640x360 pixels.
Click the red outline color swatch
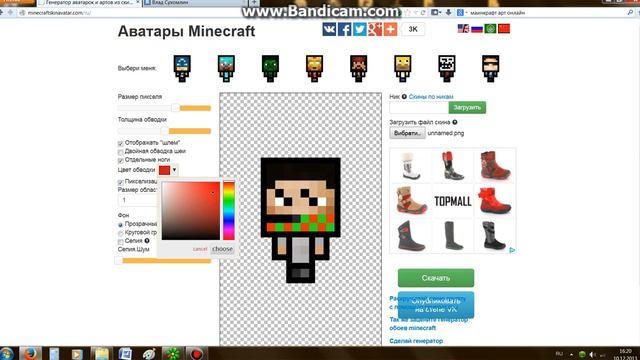(164, 170)
